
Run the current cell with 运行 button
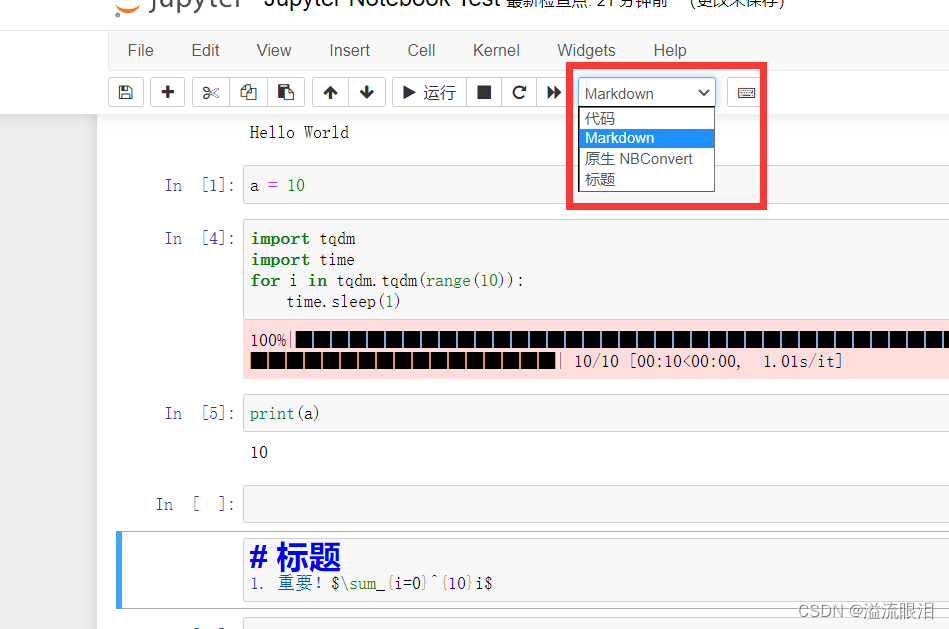click(x=429, y=92)
